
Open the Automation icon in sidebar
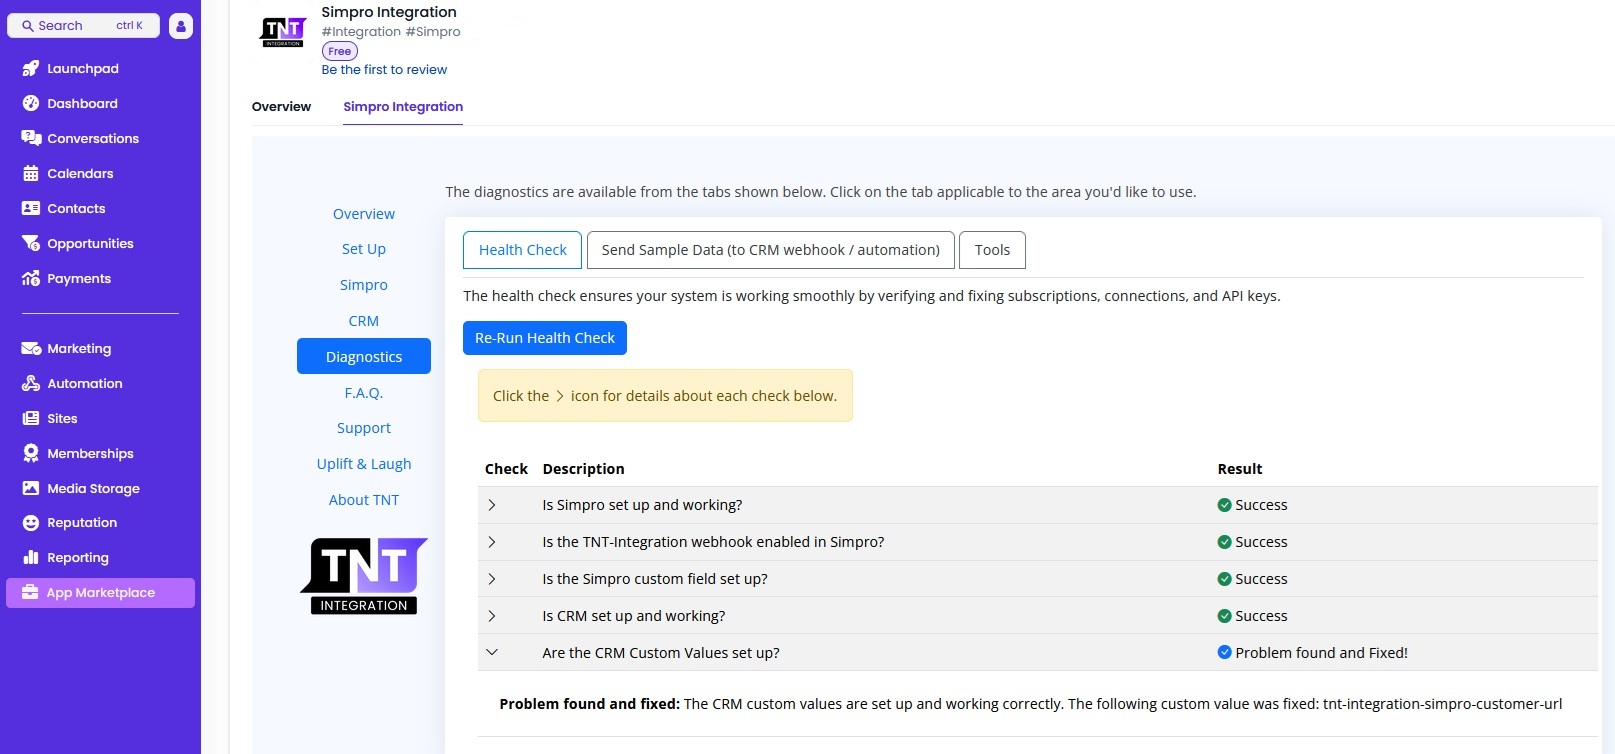click(30, 384)
